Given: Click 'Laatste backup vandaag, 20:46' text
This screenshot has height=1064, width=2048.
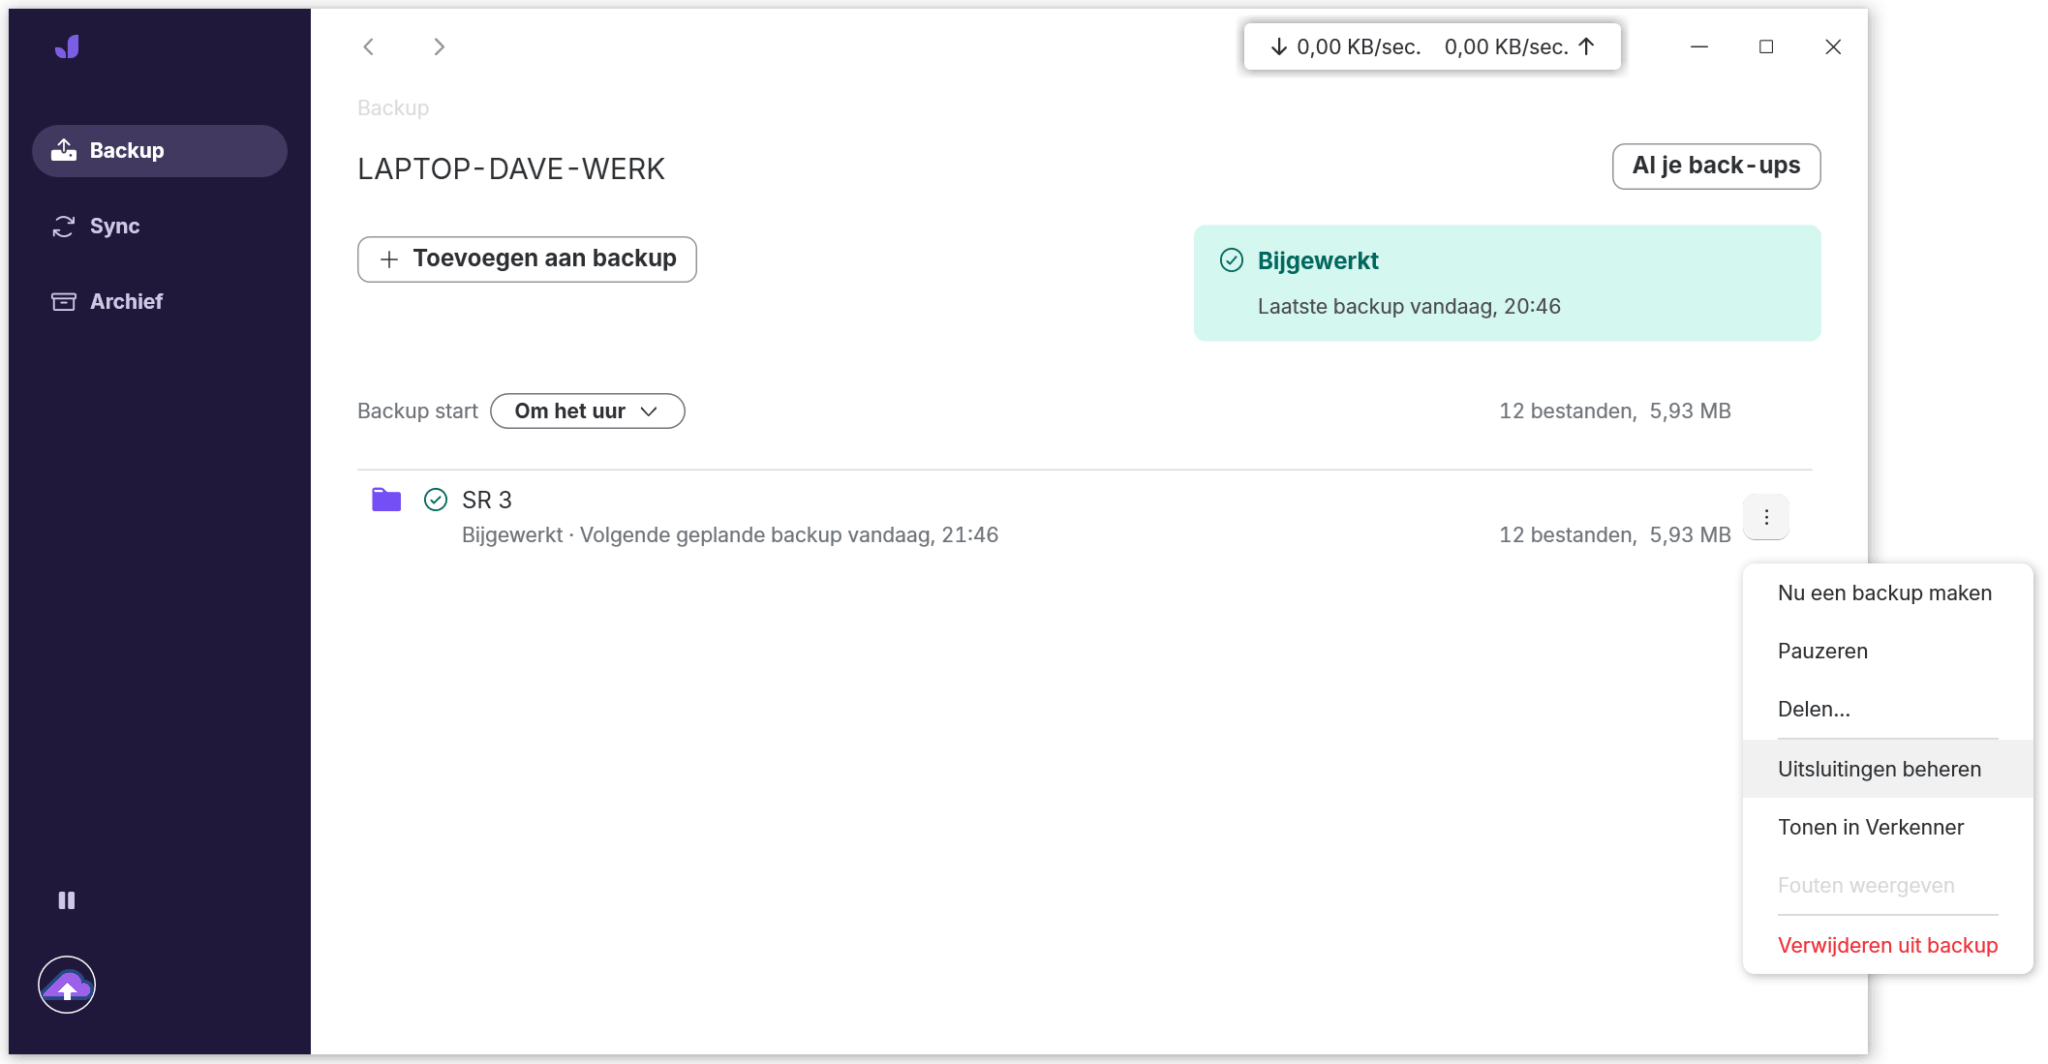Looking at the screenshot, I should [1408, 307].
